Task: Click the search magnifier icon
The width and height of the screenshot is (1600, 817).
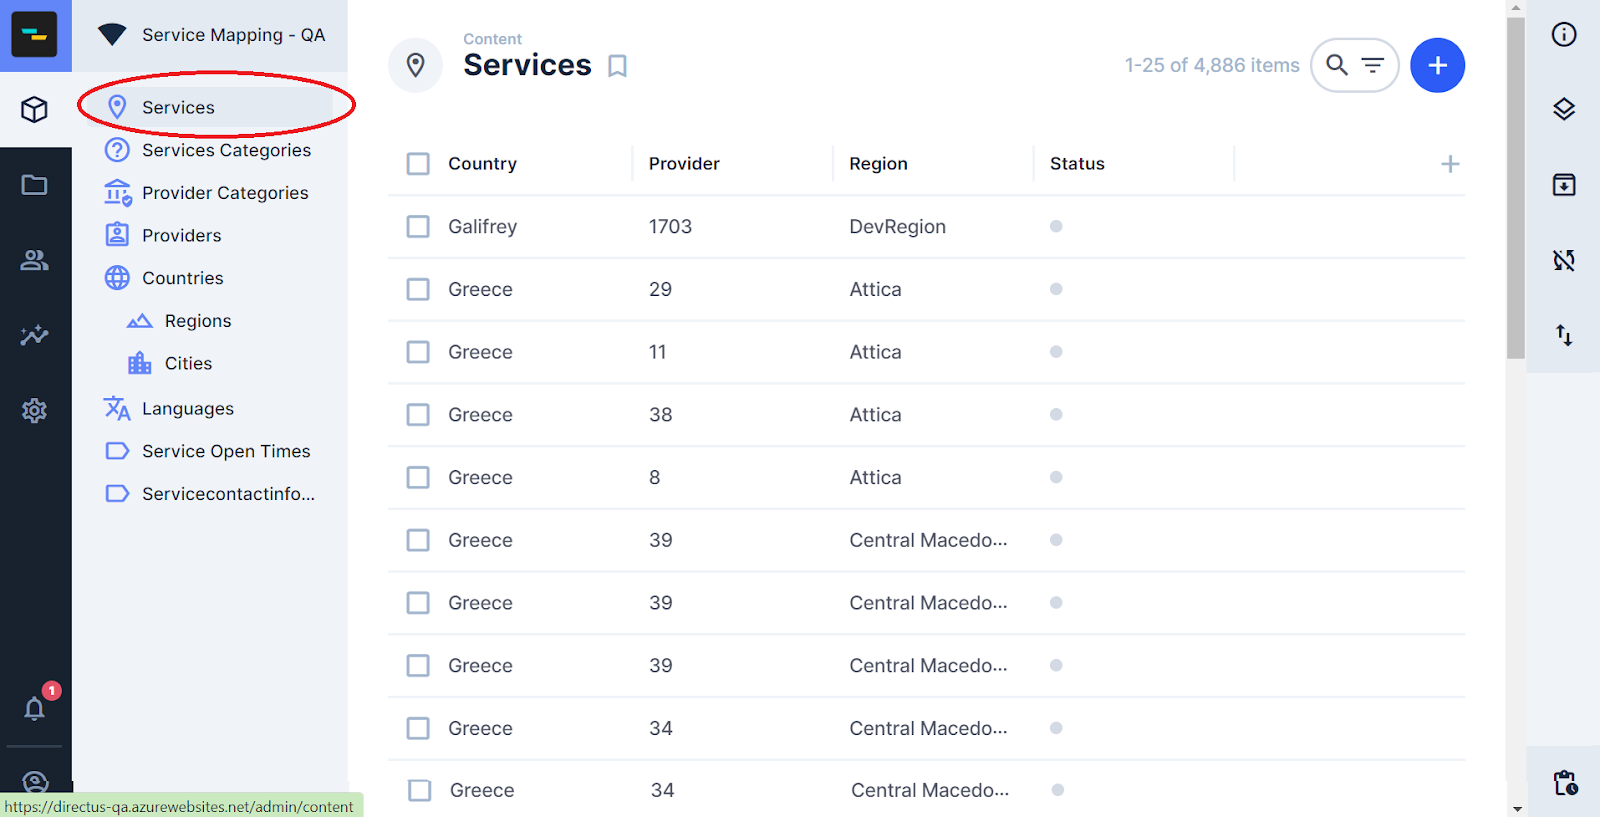Action: (x=1337, y=65)
